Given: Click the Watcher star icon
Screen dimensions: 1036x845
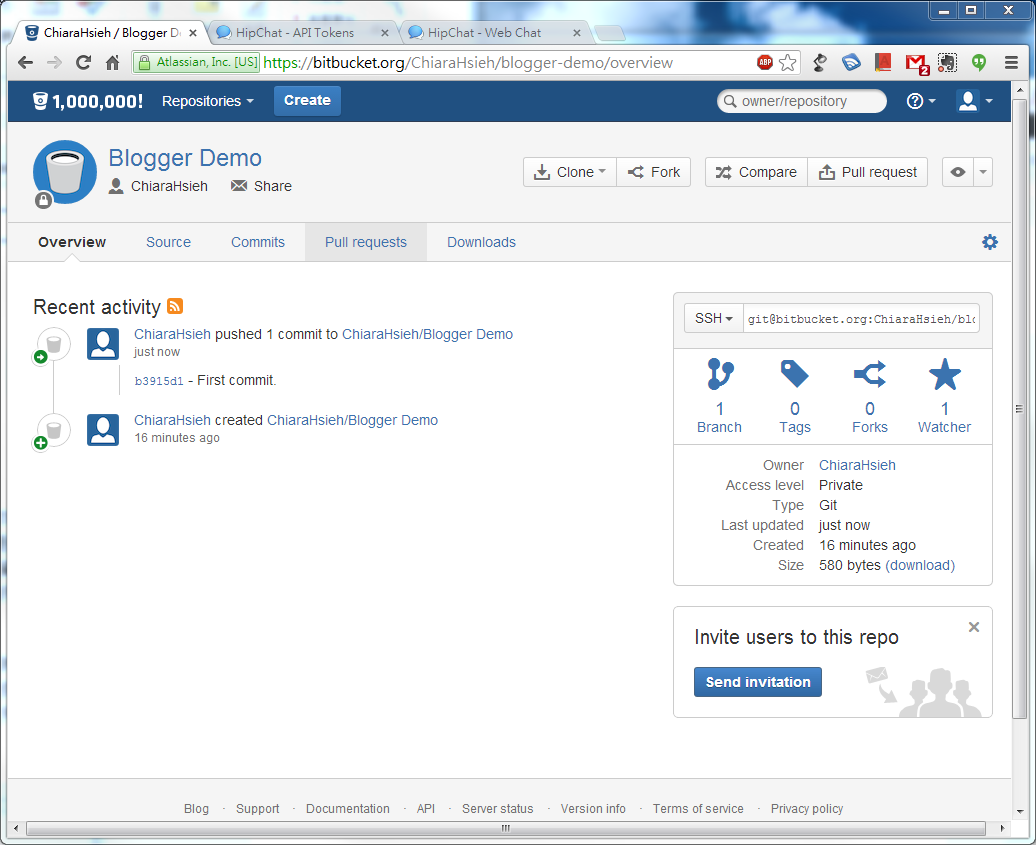Looking at the screenshot, I should tap(944, 374).
